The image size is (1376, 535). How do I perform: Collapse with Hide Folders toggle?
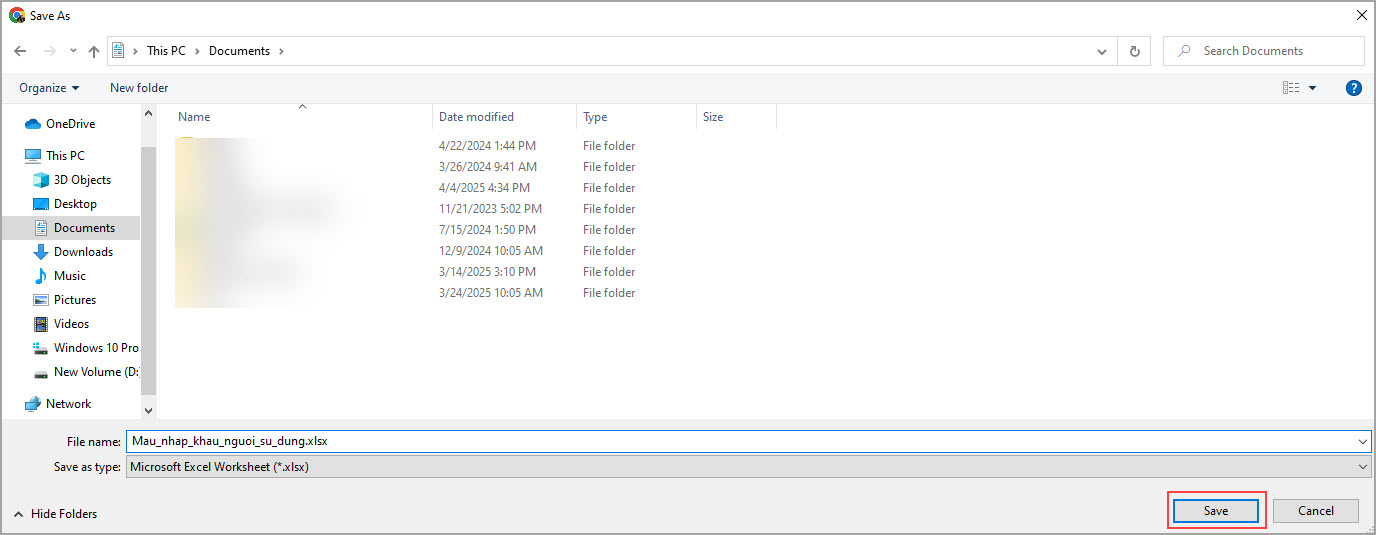tap(56, 514)
